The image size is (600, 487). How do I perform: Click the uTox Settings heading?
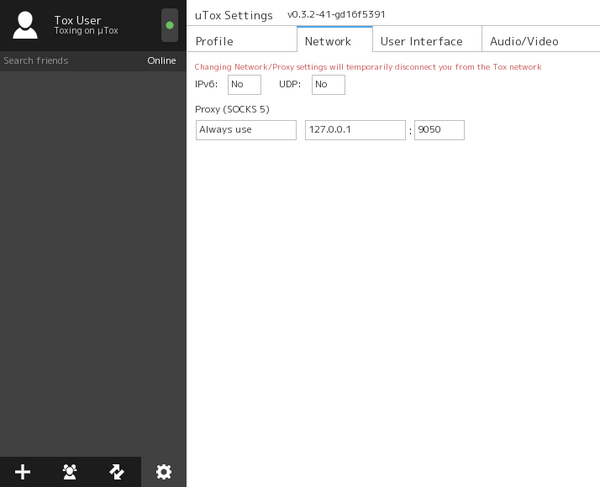pos(234,15)
